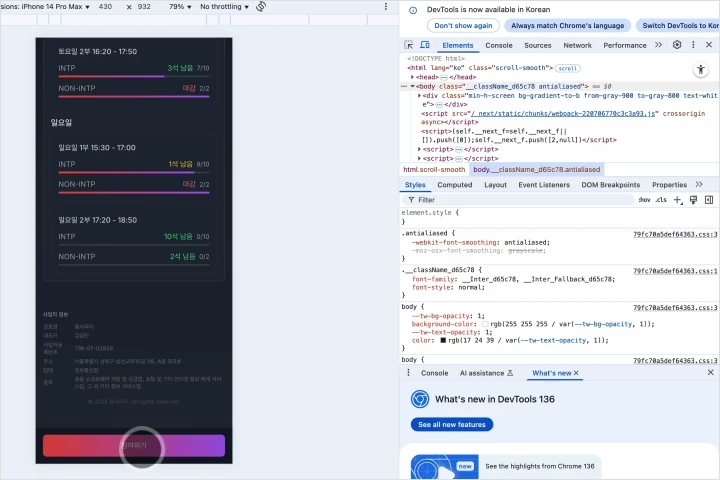Switch to the Console tab in the main toolbar
Image resolution: width=720 pixels, height=480 pixels.
coord(499,45)
